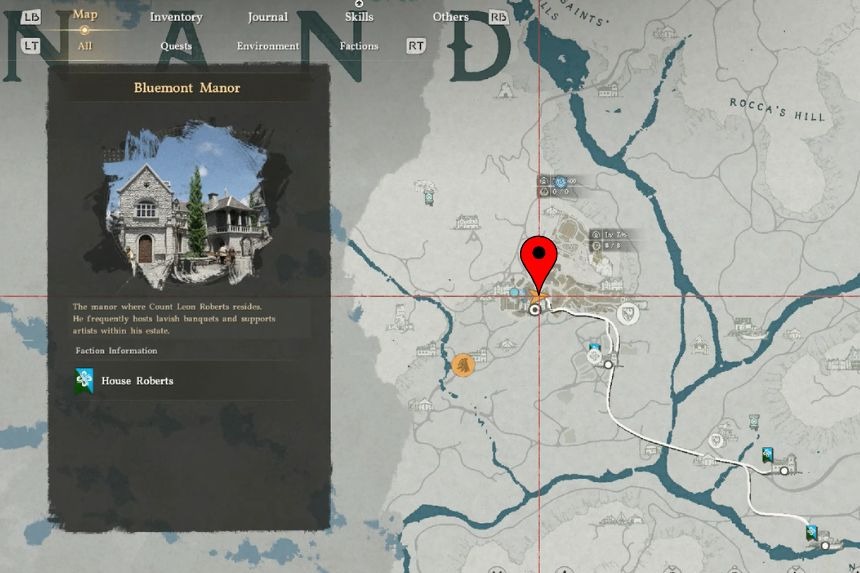This screenshot has height=573, width=860.
Task: Switch to the Inventory tab
Action: tap(176, 17)
